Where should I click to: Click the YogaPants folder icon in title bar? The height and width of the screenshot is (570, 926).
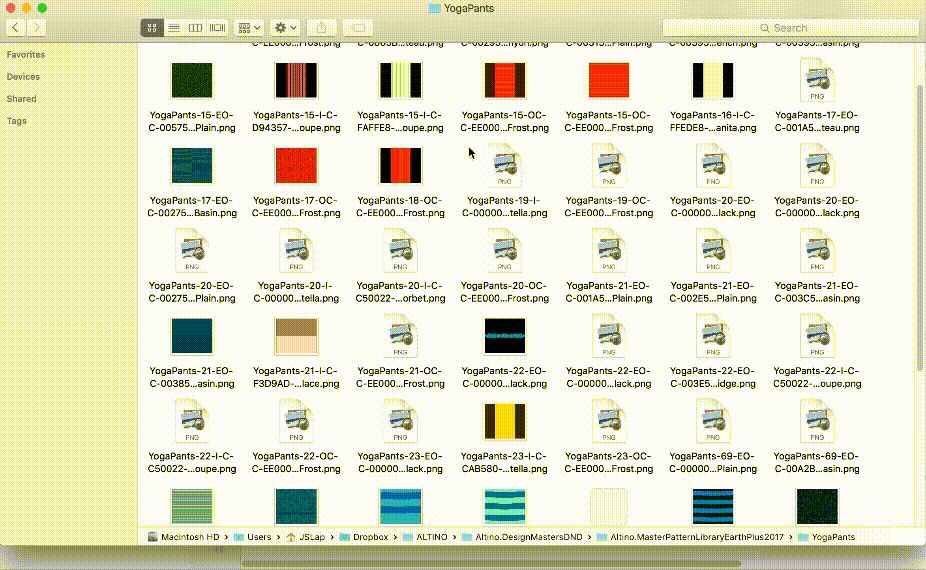(x=435, y=8)
